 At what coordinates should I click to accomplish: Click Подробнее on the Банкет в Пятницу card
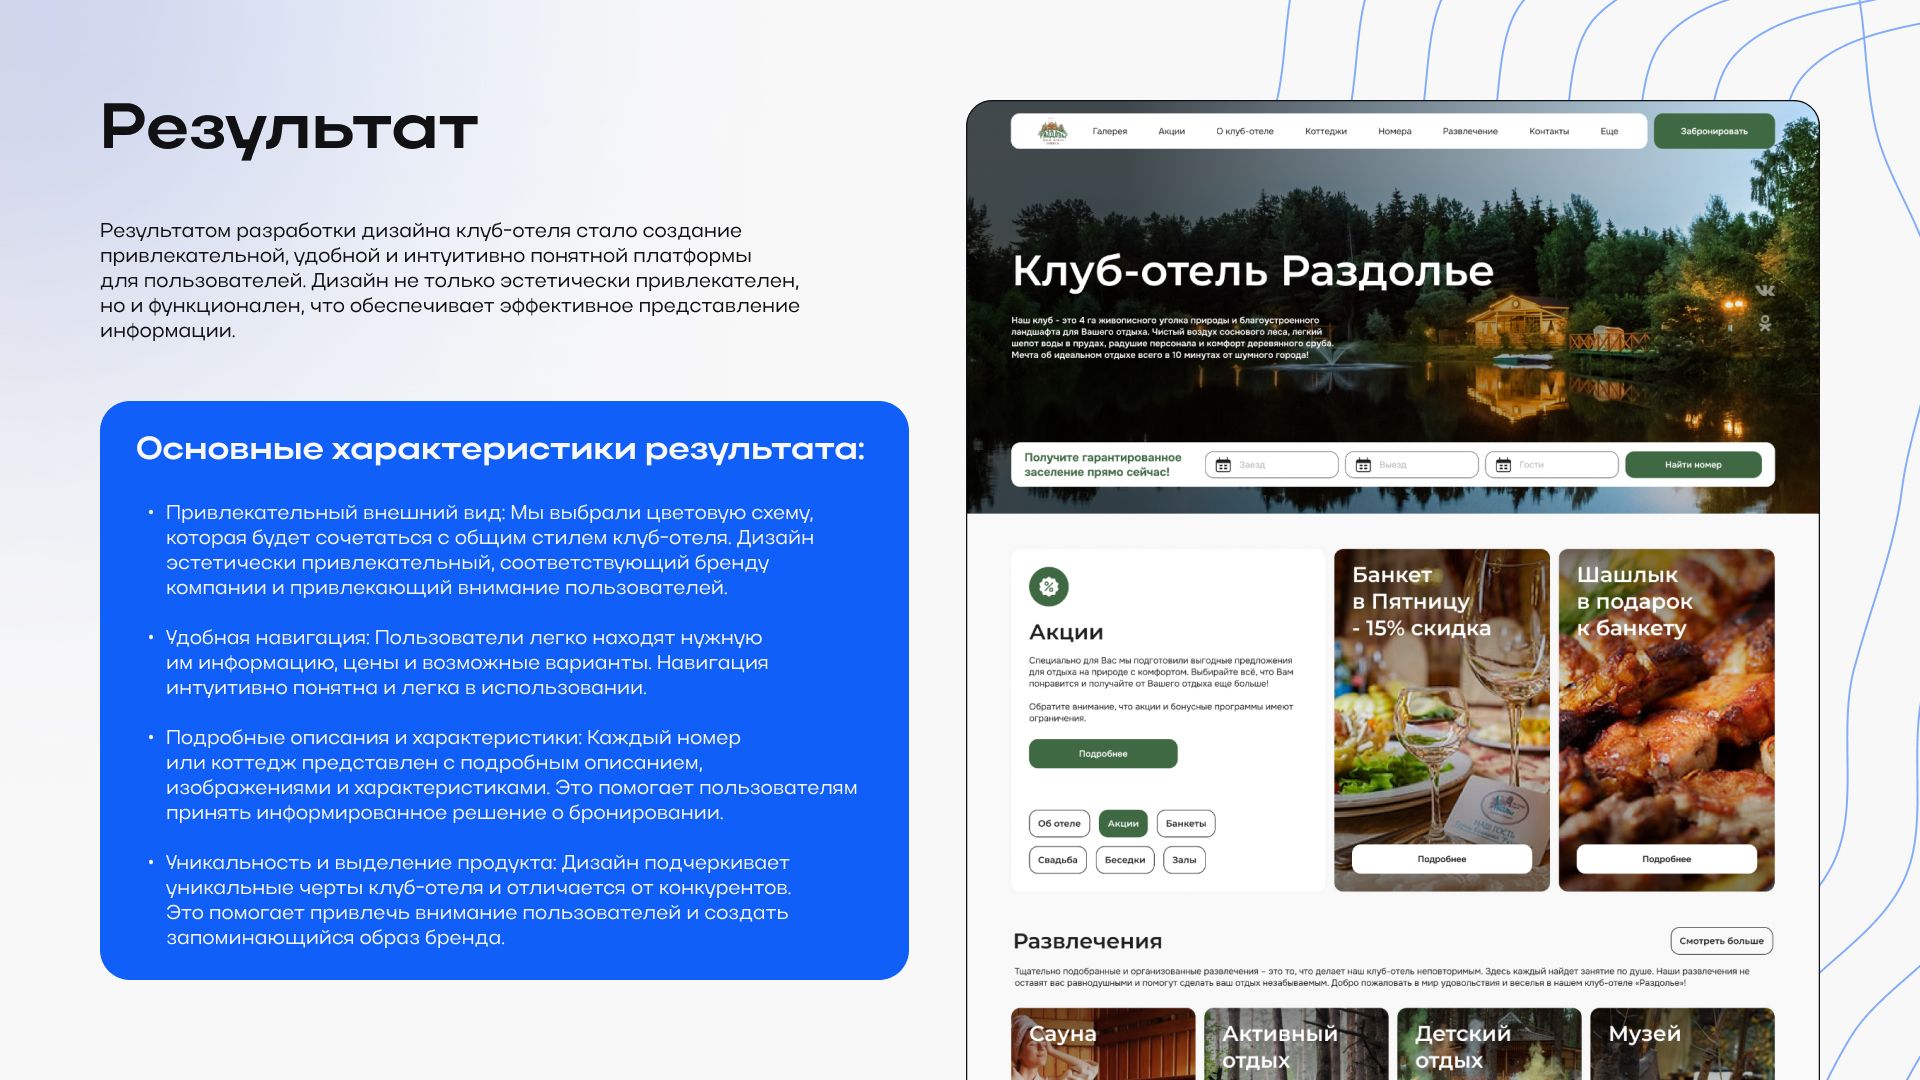click(1441, 859)
